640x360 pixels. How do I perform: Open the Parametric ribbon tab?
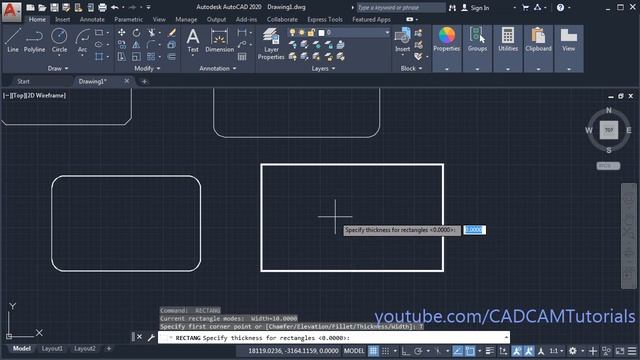(129, 19)
